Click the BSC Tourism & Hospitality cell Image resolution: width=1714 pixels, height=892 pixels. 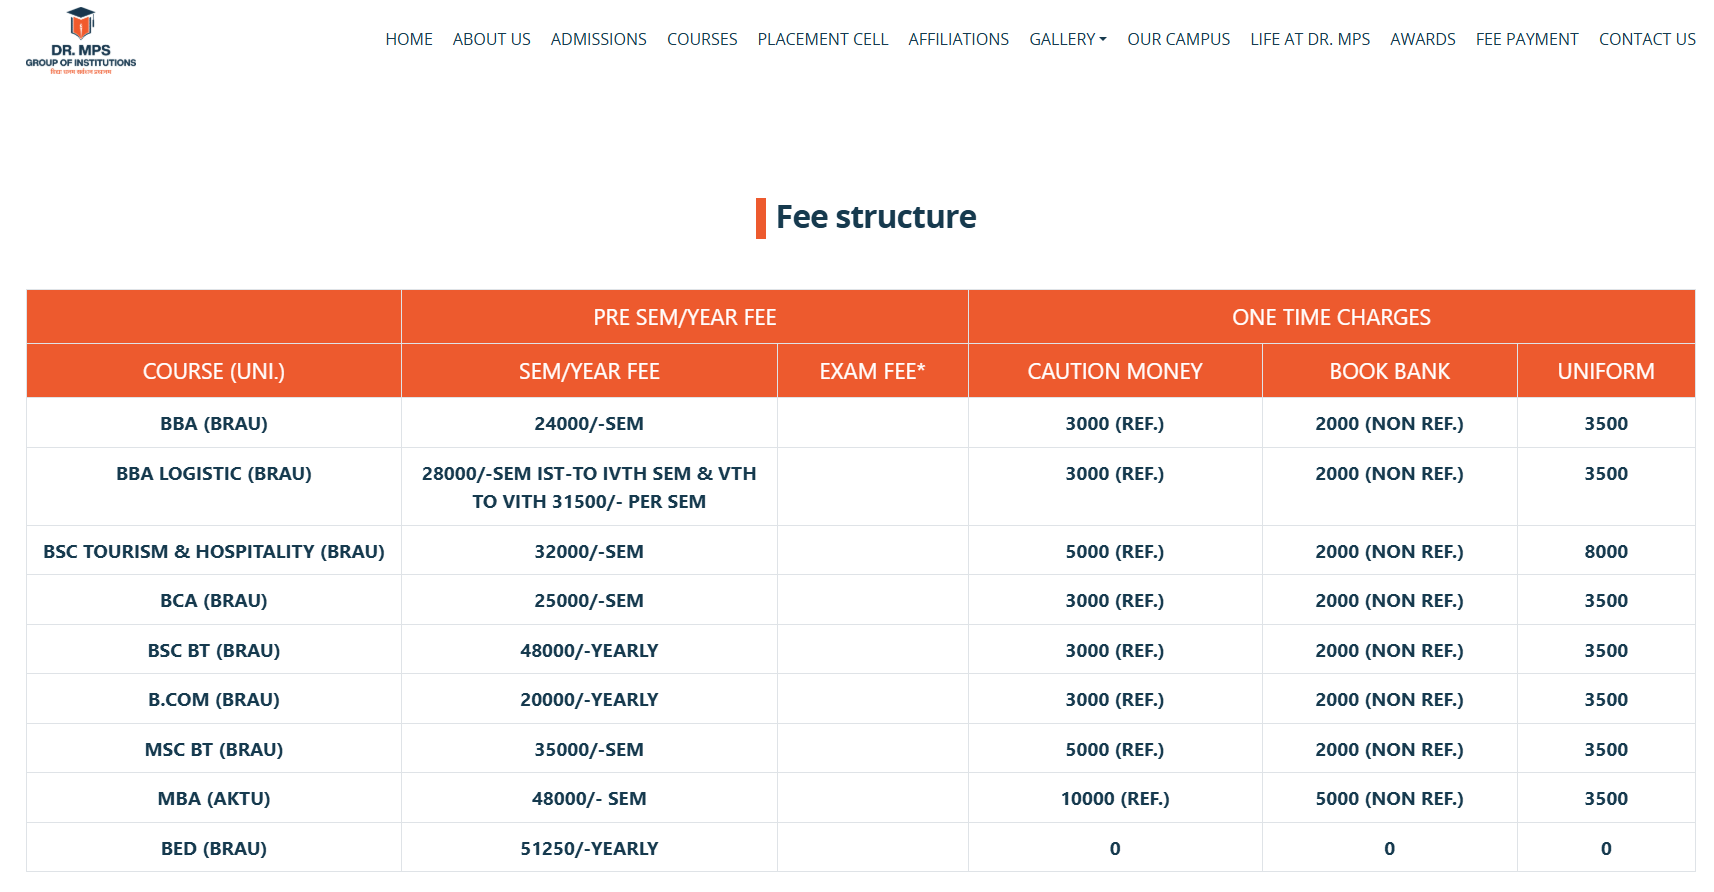214,551
